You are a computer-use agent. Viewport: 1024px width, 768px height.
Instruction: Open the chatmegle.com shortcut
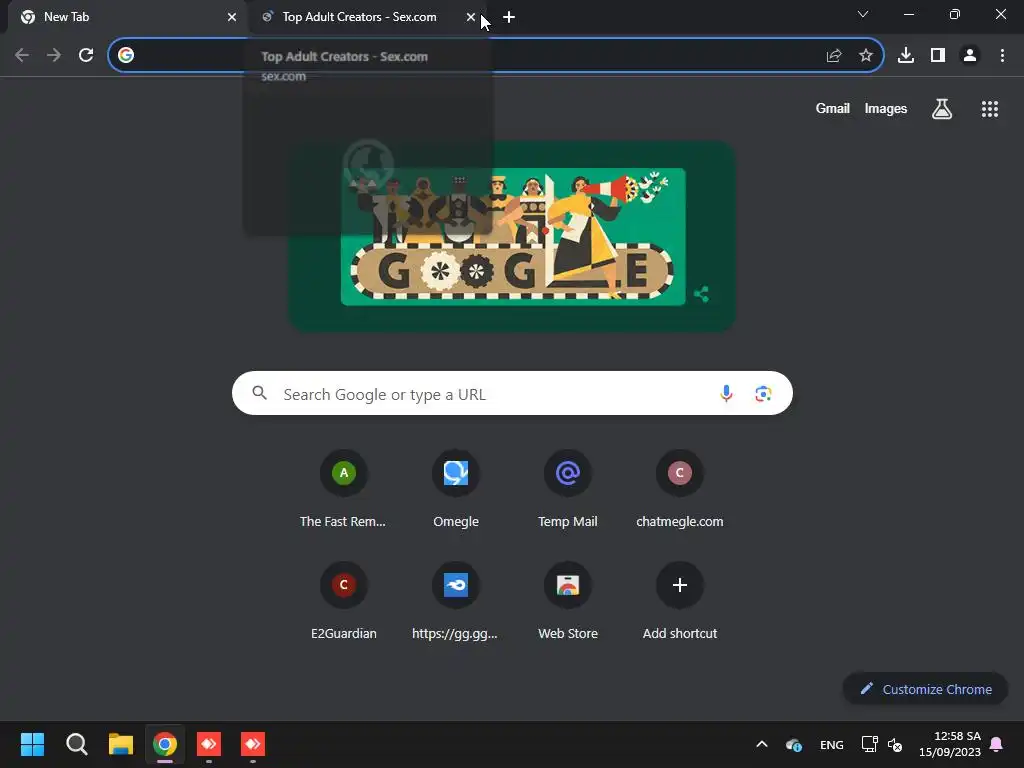pos(680,488)
